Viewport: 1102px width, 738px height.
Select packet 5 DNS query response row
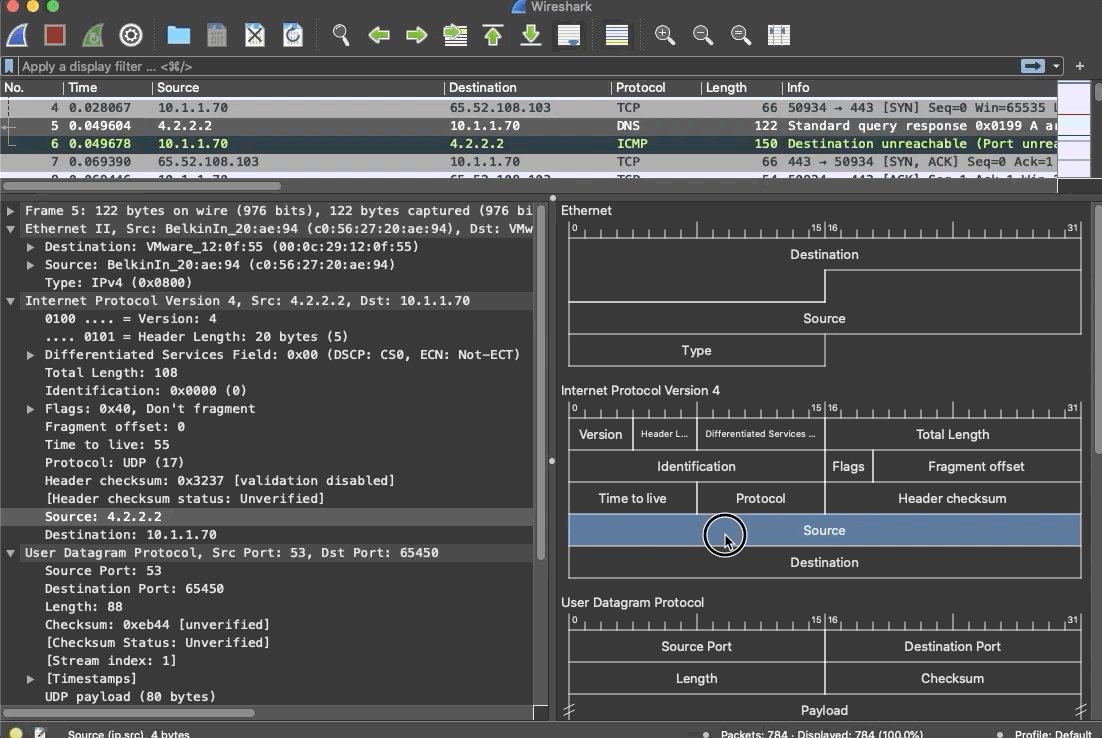529,126
